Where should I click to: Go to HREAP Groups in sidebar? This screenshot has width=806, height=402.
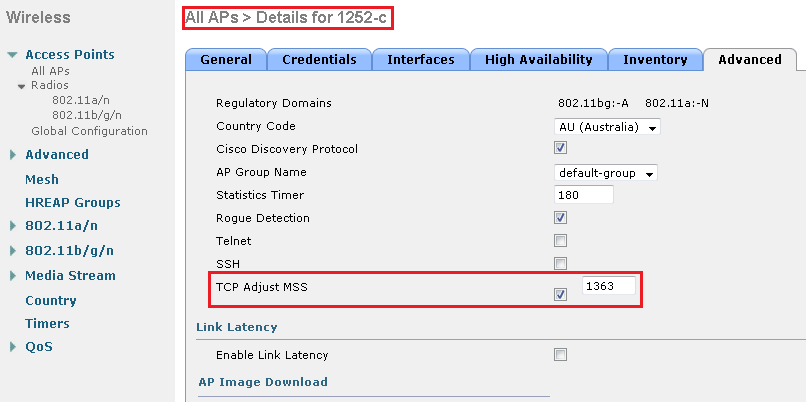tap(72, 203)
